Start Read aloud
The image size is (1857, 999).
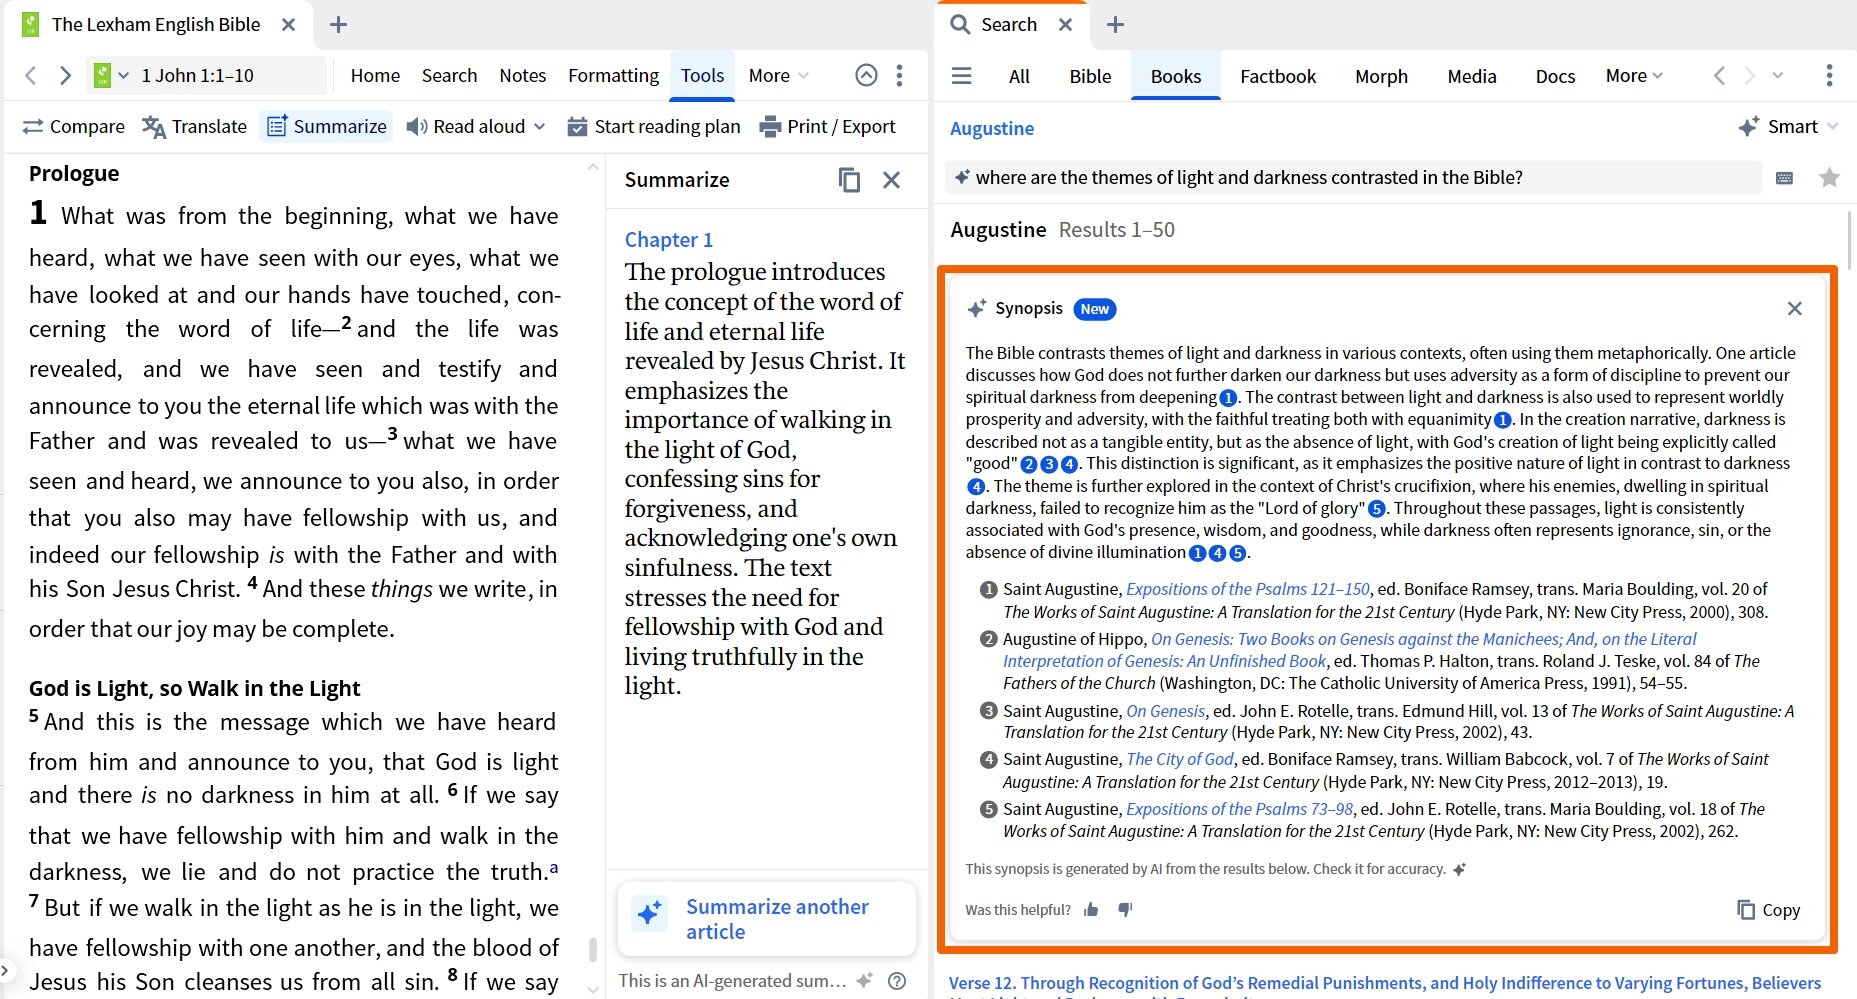[466, 126]
